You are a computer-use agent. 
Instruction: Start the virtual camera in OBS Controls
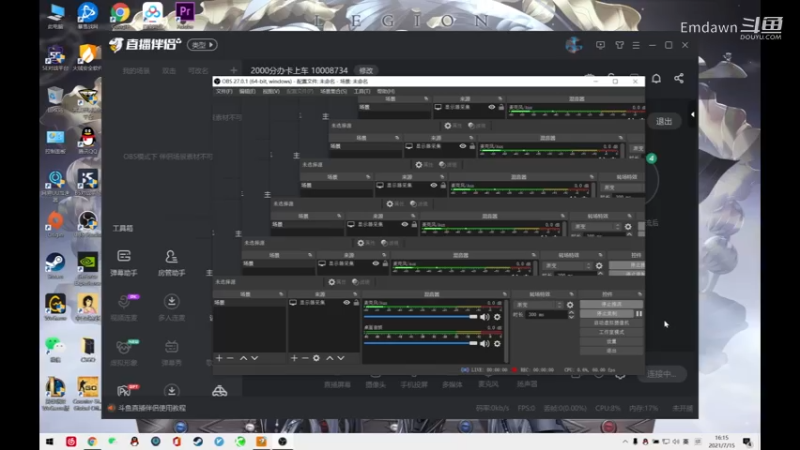tap(611, 323)
